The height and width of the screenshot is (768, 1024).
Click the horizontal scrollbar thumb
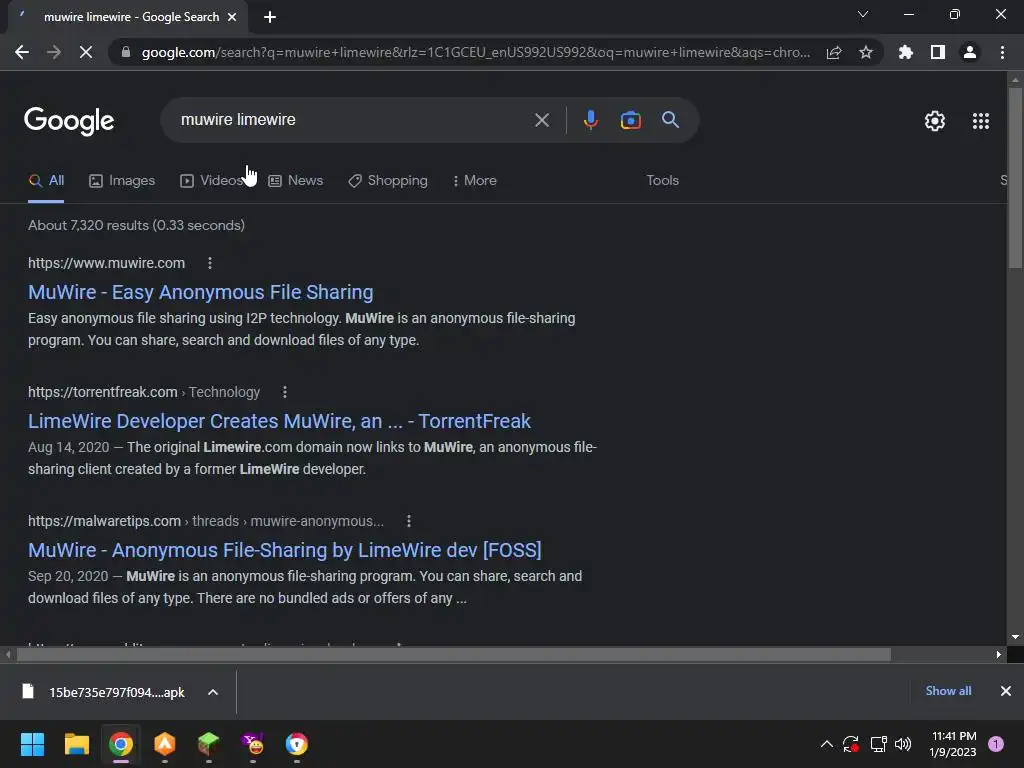coord(453,654)
